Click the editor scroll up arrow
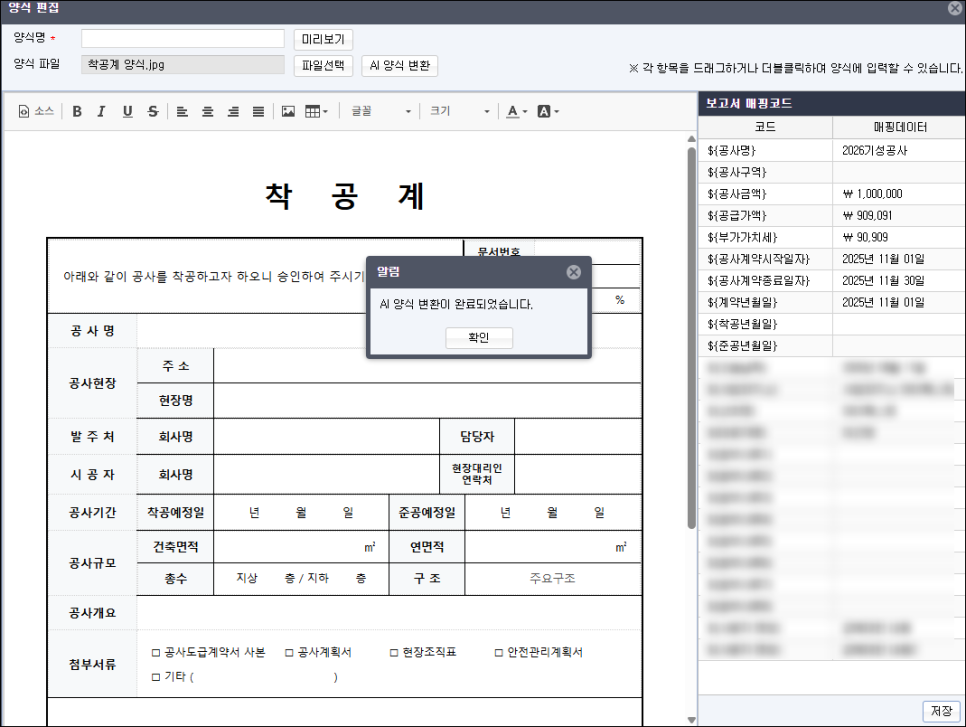The image size is (966, 727). tap(691, 139)
